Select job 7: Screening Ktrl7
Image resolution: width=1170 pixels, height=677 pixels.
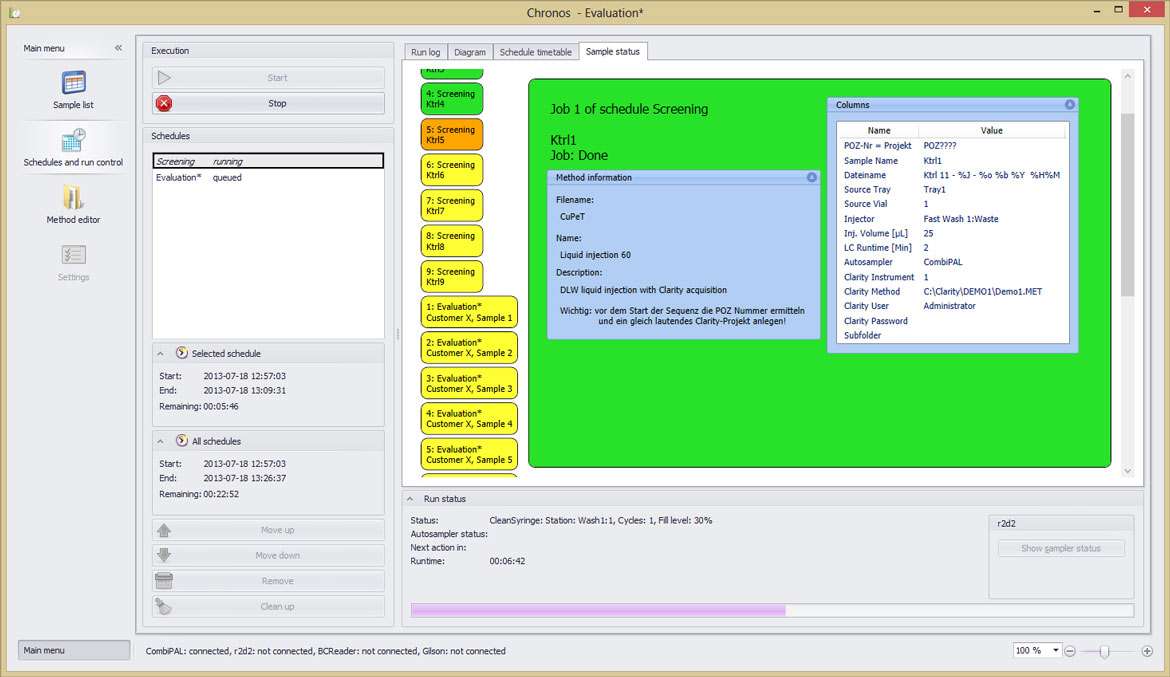tap(451, 205)
